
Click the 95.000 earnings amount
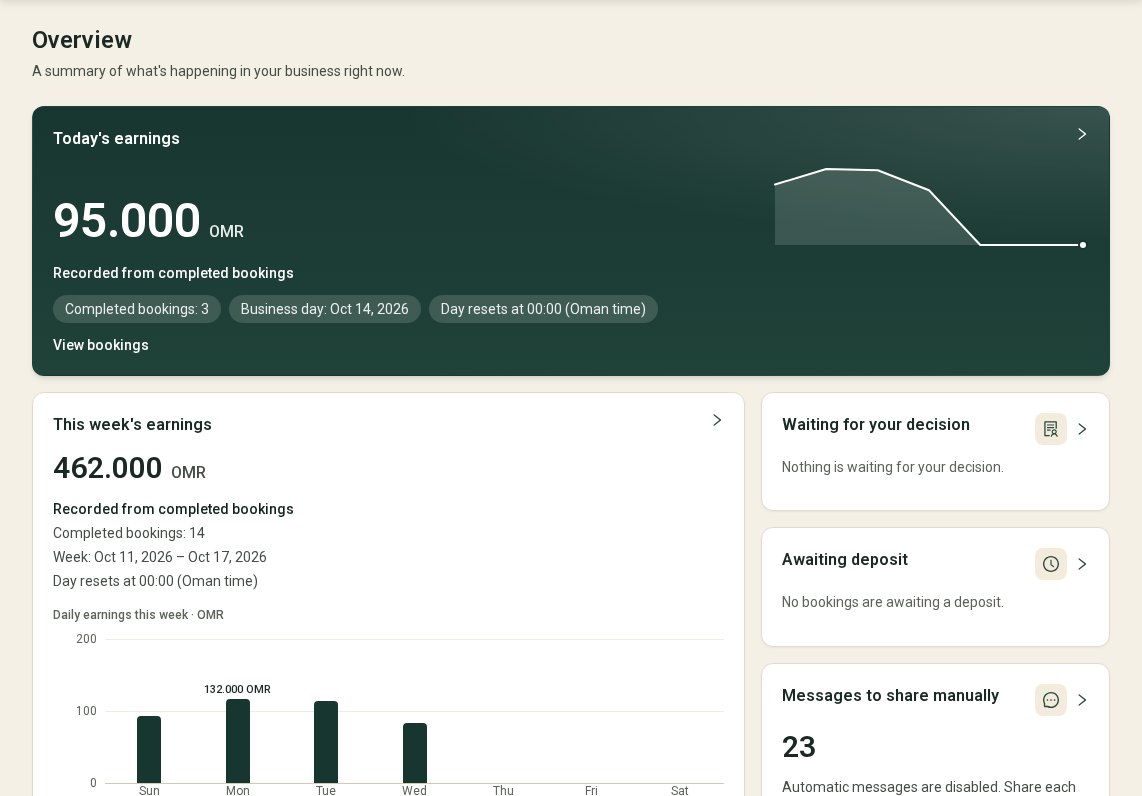point(127,220)
